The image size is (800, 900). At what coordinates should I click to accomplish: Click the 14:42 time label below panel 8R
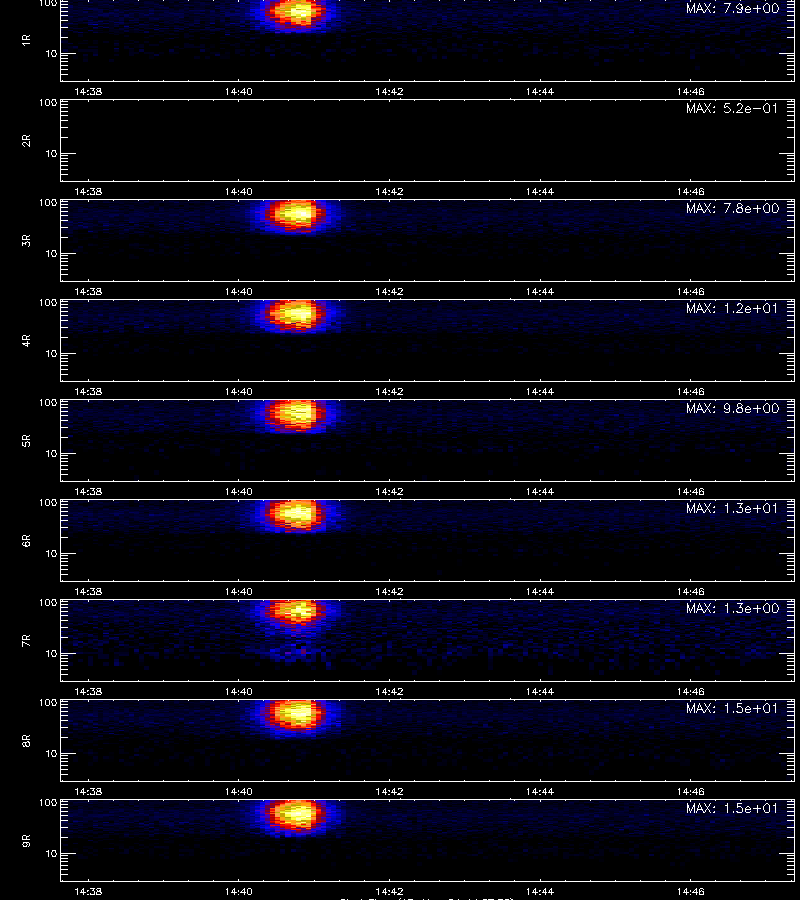click(x=390, y=791)
